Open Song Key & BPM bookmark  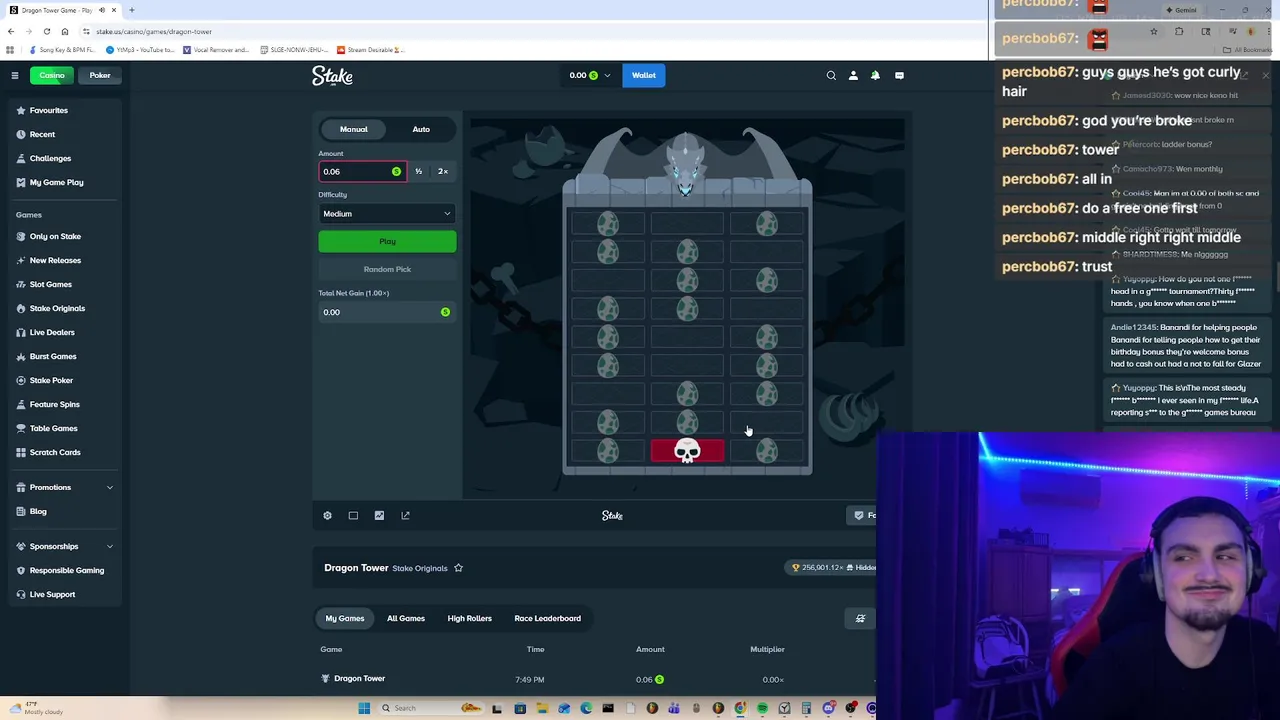coord(63,49)
